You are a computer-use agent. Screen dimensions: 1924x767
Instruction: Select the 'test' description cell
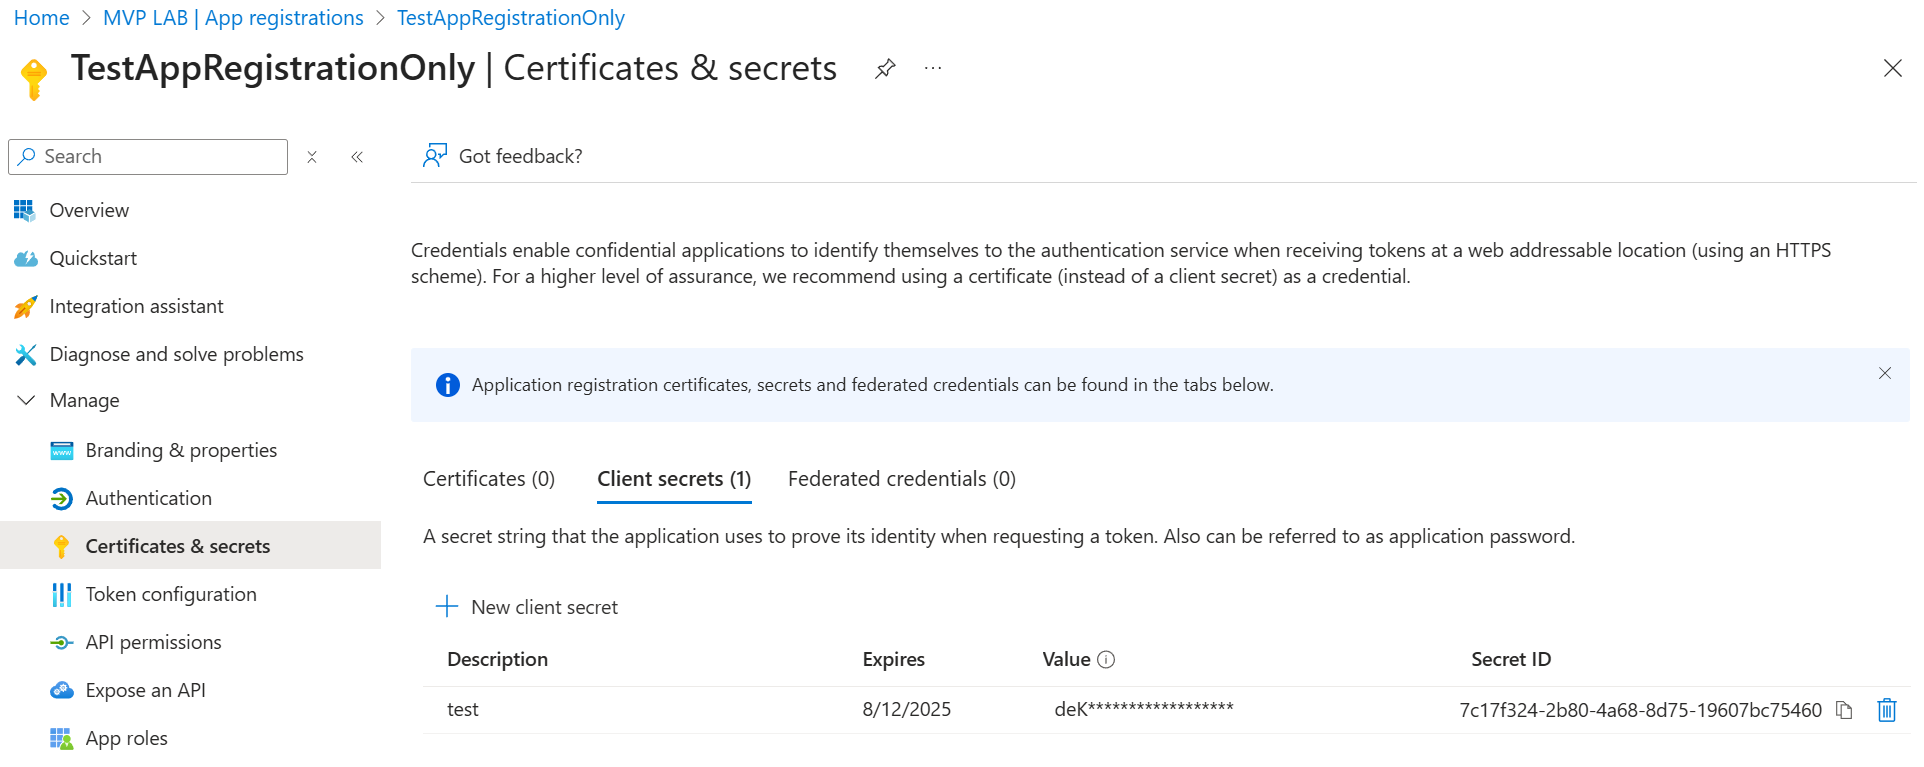coord(463,709)
